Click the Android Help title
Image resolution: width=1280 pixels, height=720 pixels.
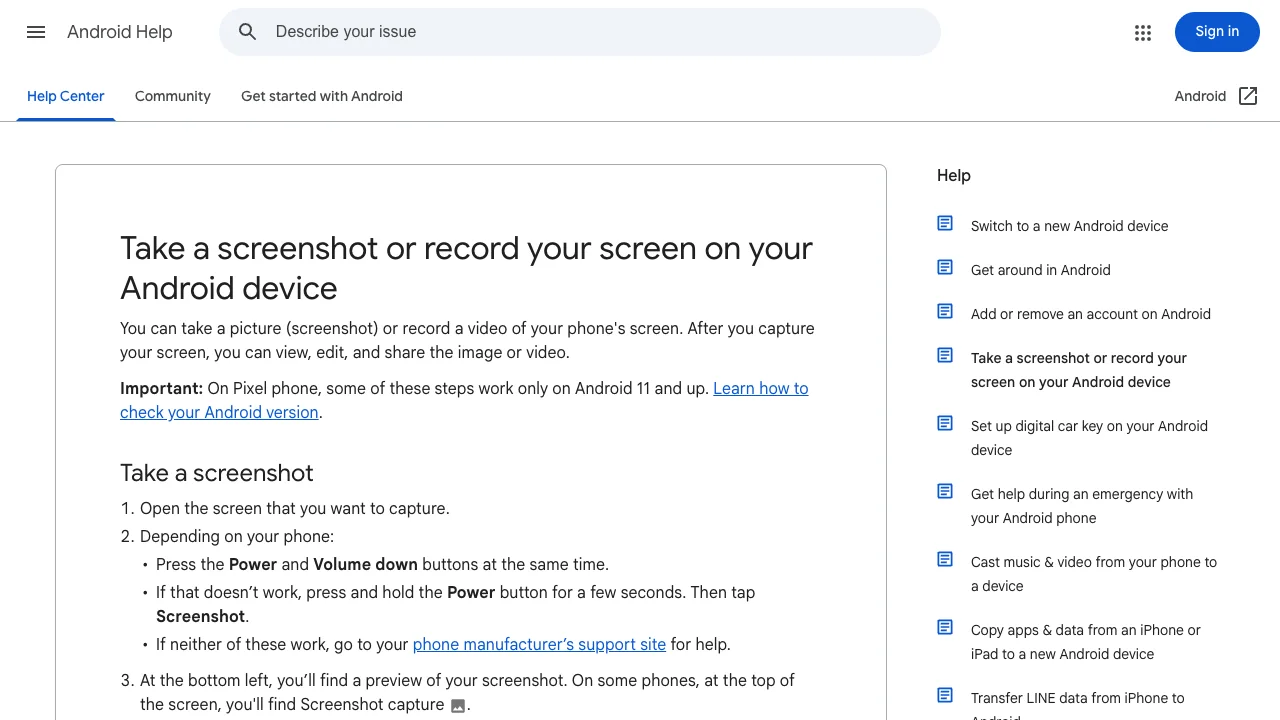coord(120,32)
